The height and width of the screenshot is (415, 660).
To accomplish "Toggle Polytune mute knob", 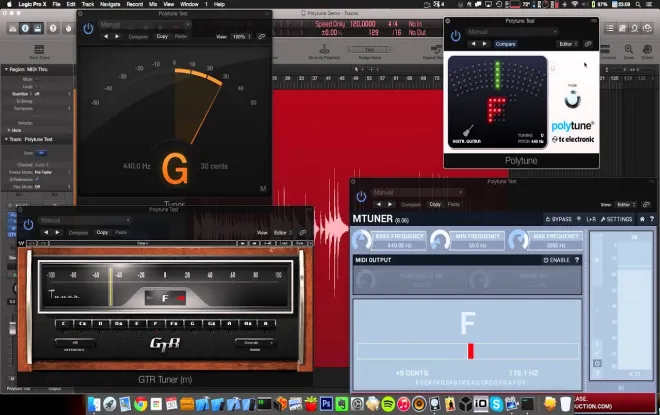I will click(x=572, y=99).
